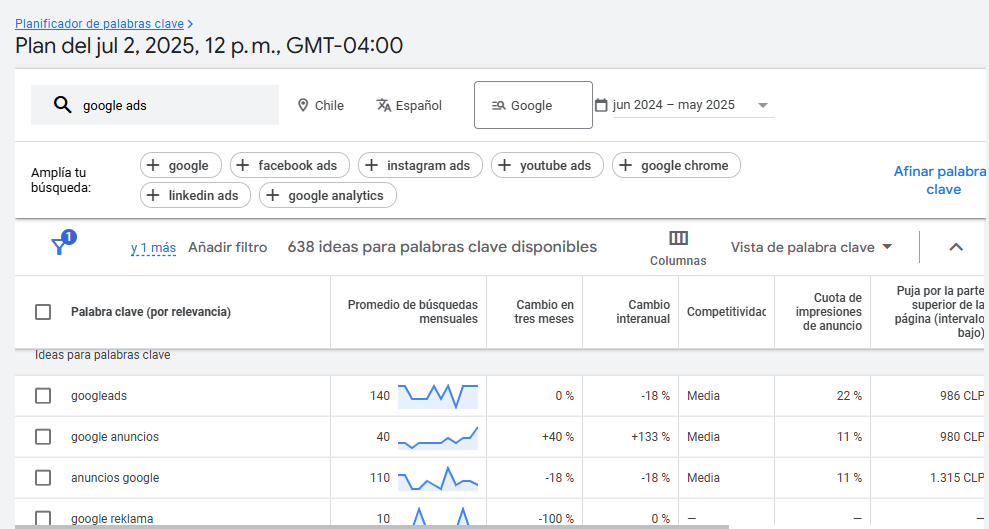
Task: Click the 'google ads' search input field
Action: tap(170, 105)
